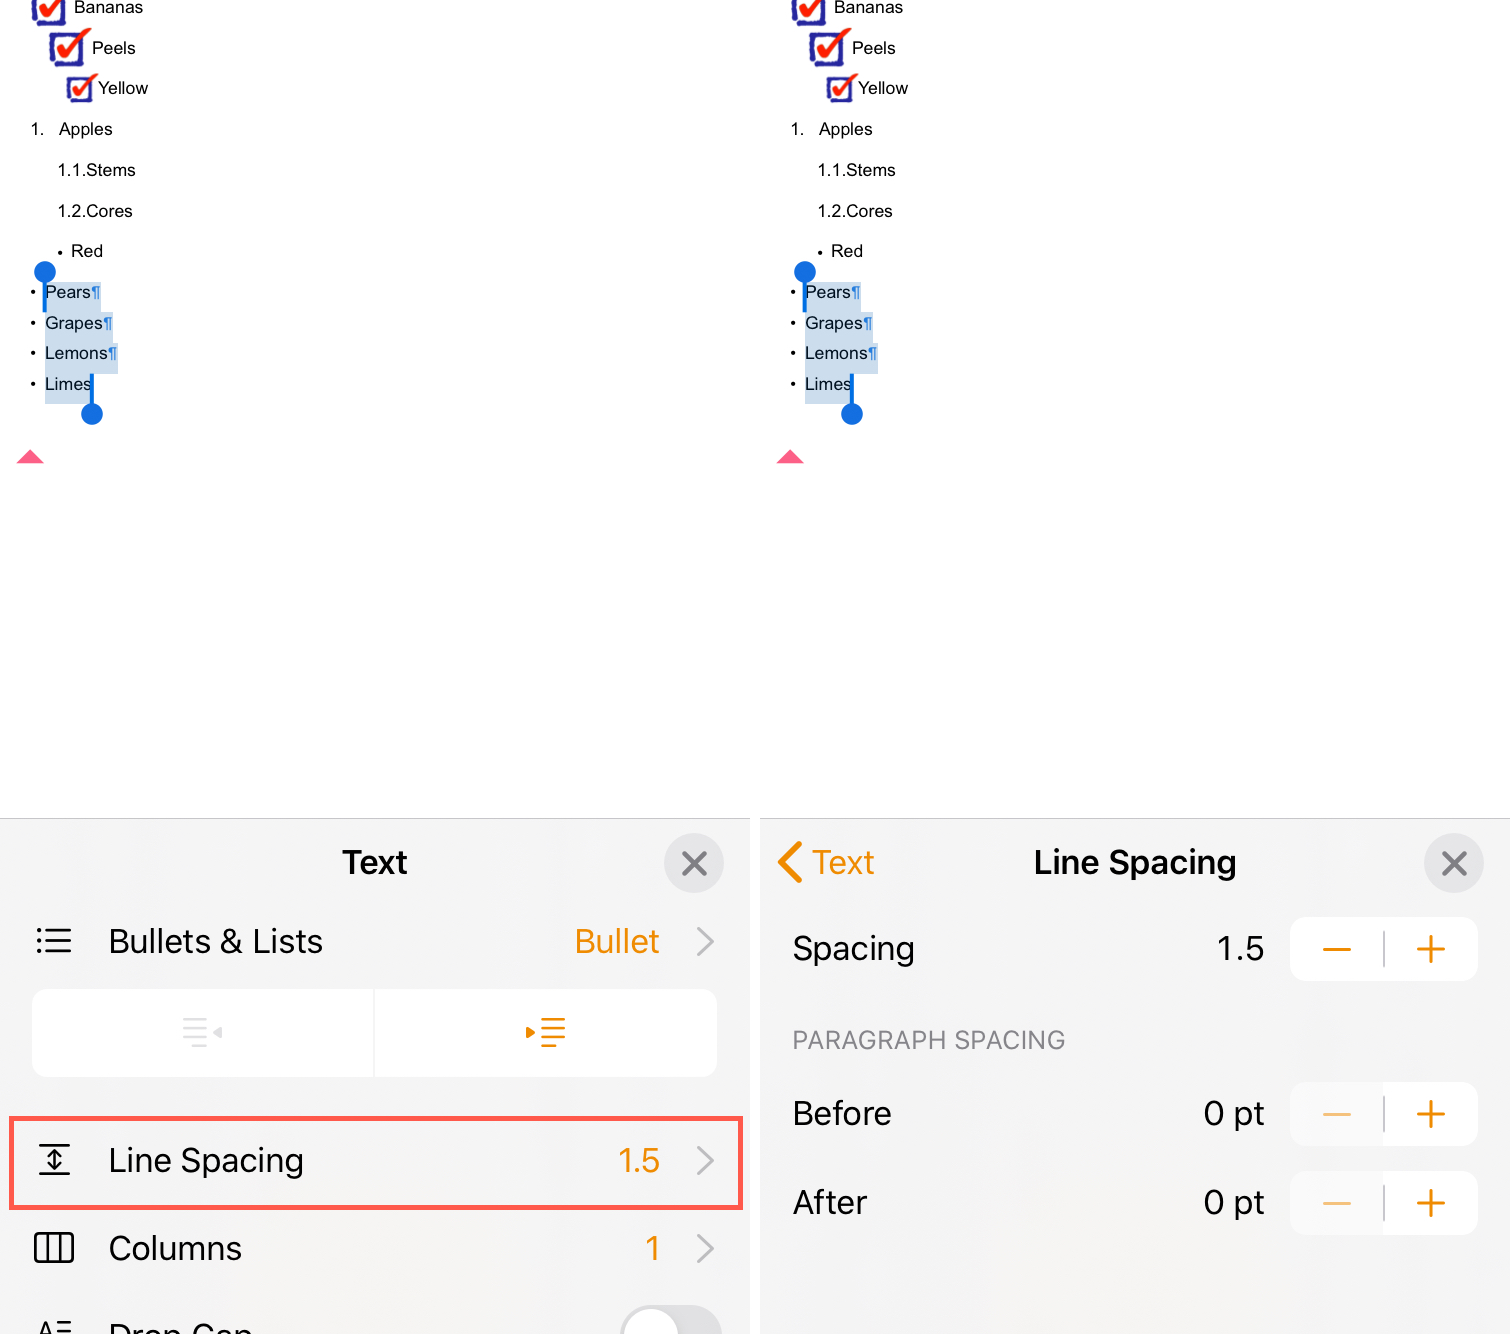This screenshot has height=1334, width=1510.
Task: Click the top selection handle left document
Action: (x=45, y=272)
